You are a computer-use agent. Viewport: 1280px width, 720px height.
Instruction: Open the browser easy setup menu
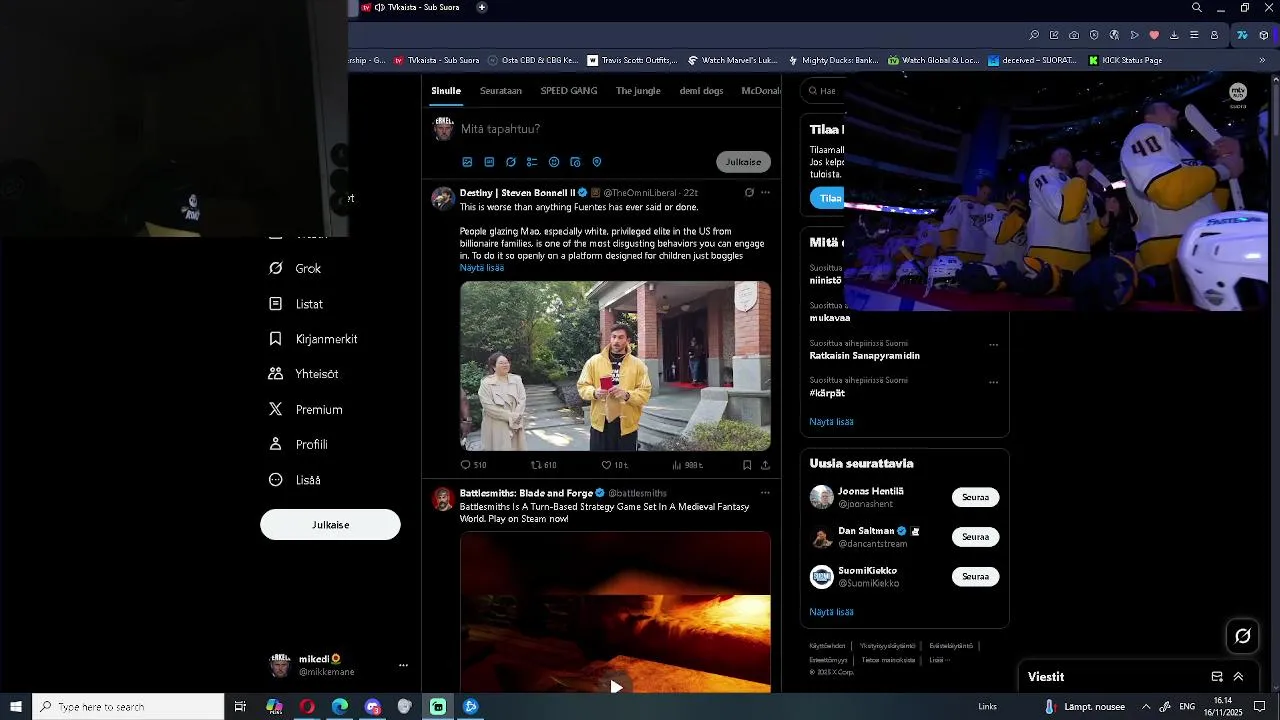click(1194, 35)
